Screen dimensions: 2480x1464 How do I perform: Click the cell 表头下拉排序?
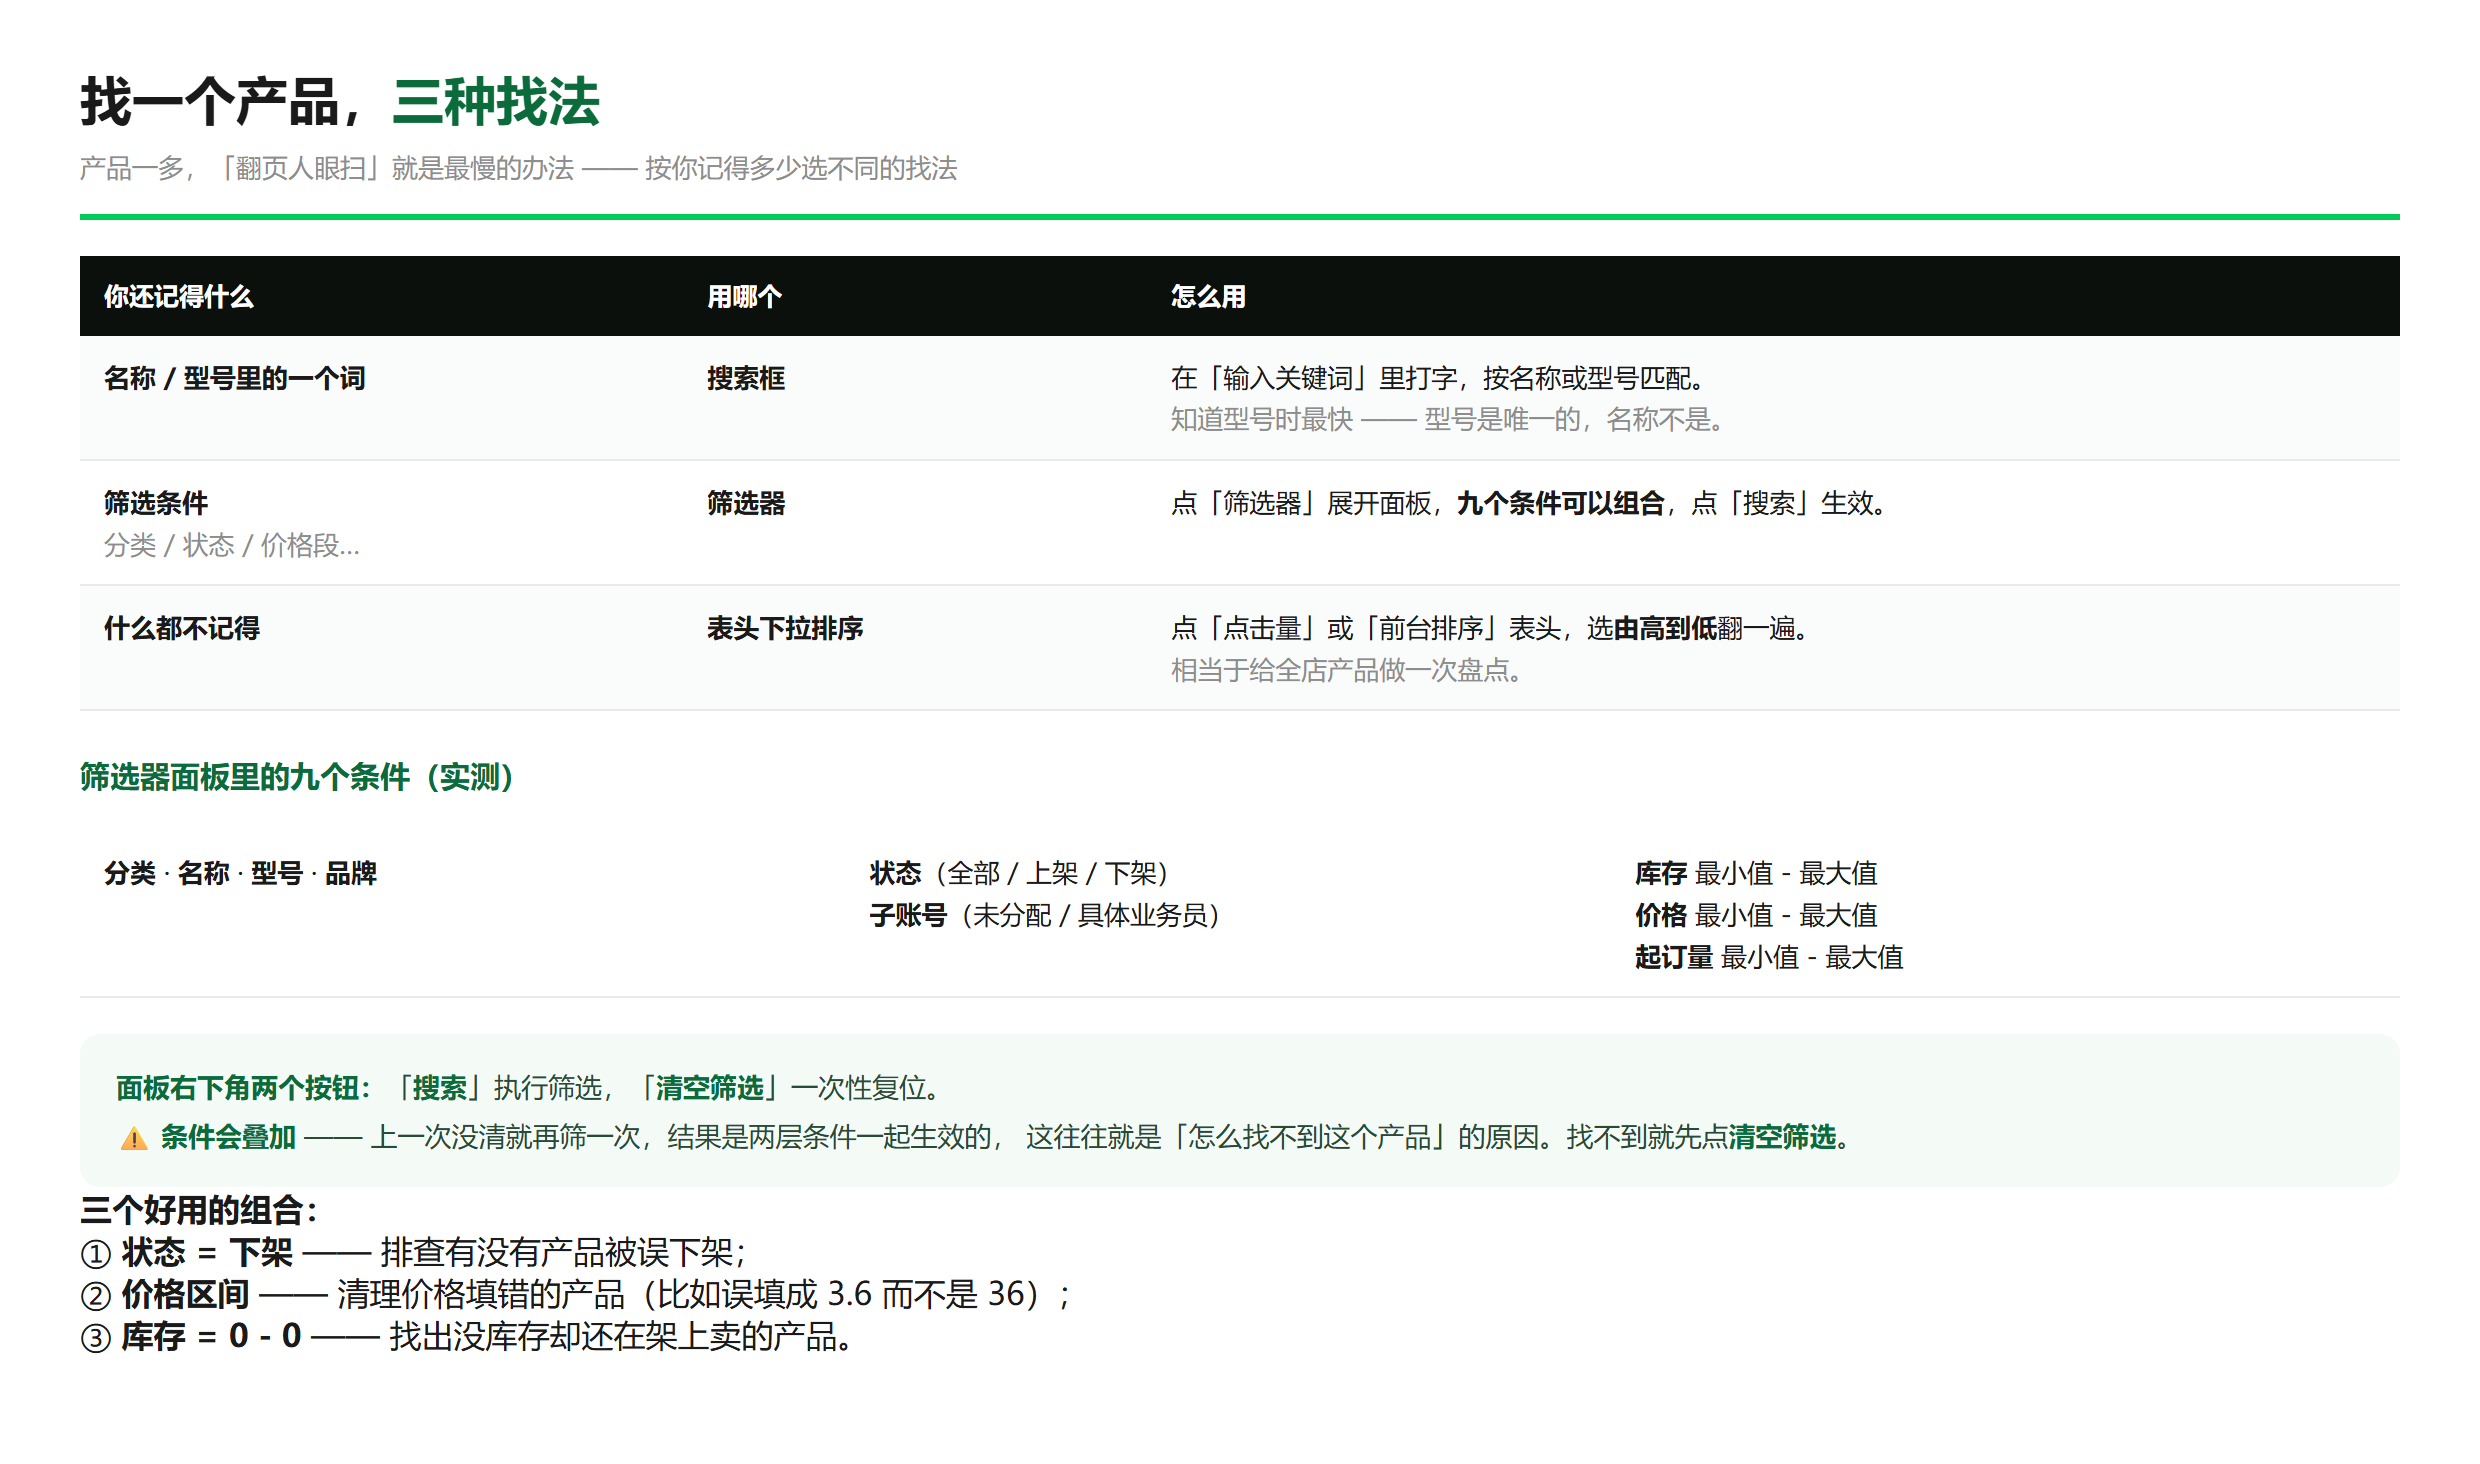coord(785,628)
